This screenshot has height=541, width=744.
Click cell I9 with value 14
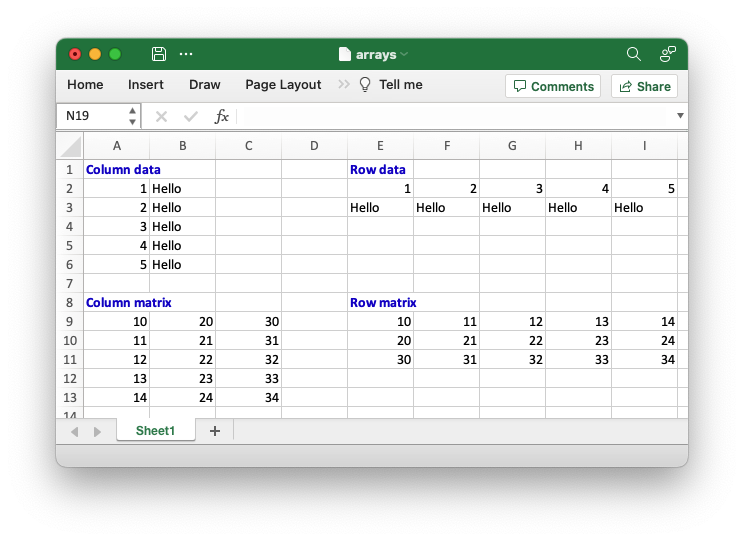644,321
